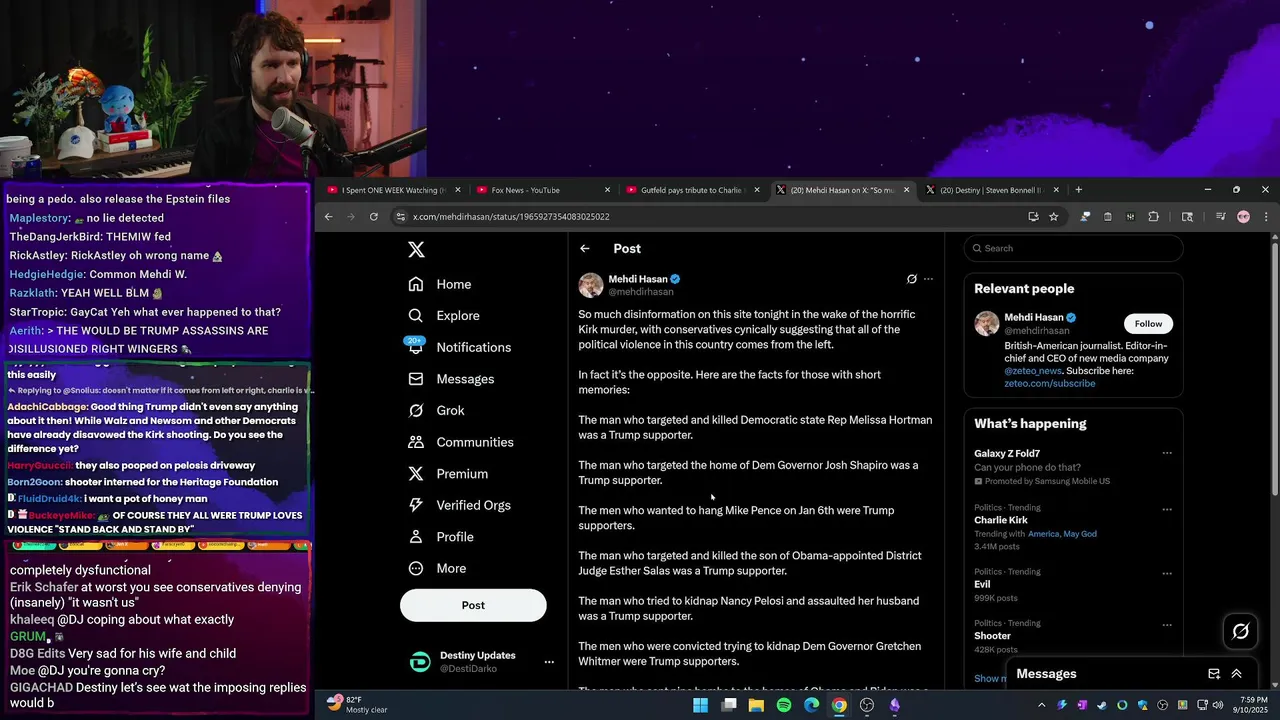Viewport: 1280px width, 720px height.
Task: Open Chrome's three-dot menu
Action: (1266, 217)
